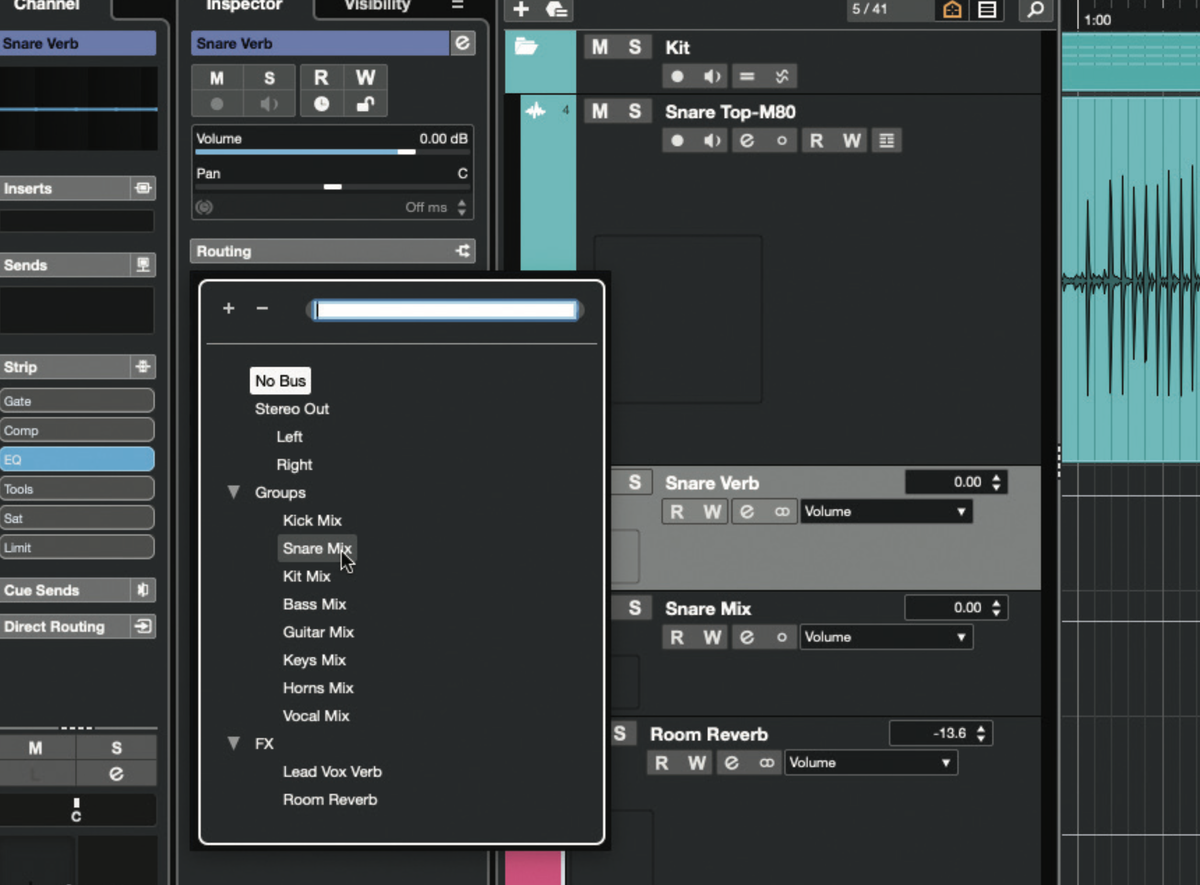Open the Volume parameter dropdown on Room Reverb lane
Screen dimensions: 1200x885
click(x=870, y=762)
